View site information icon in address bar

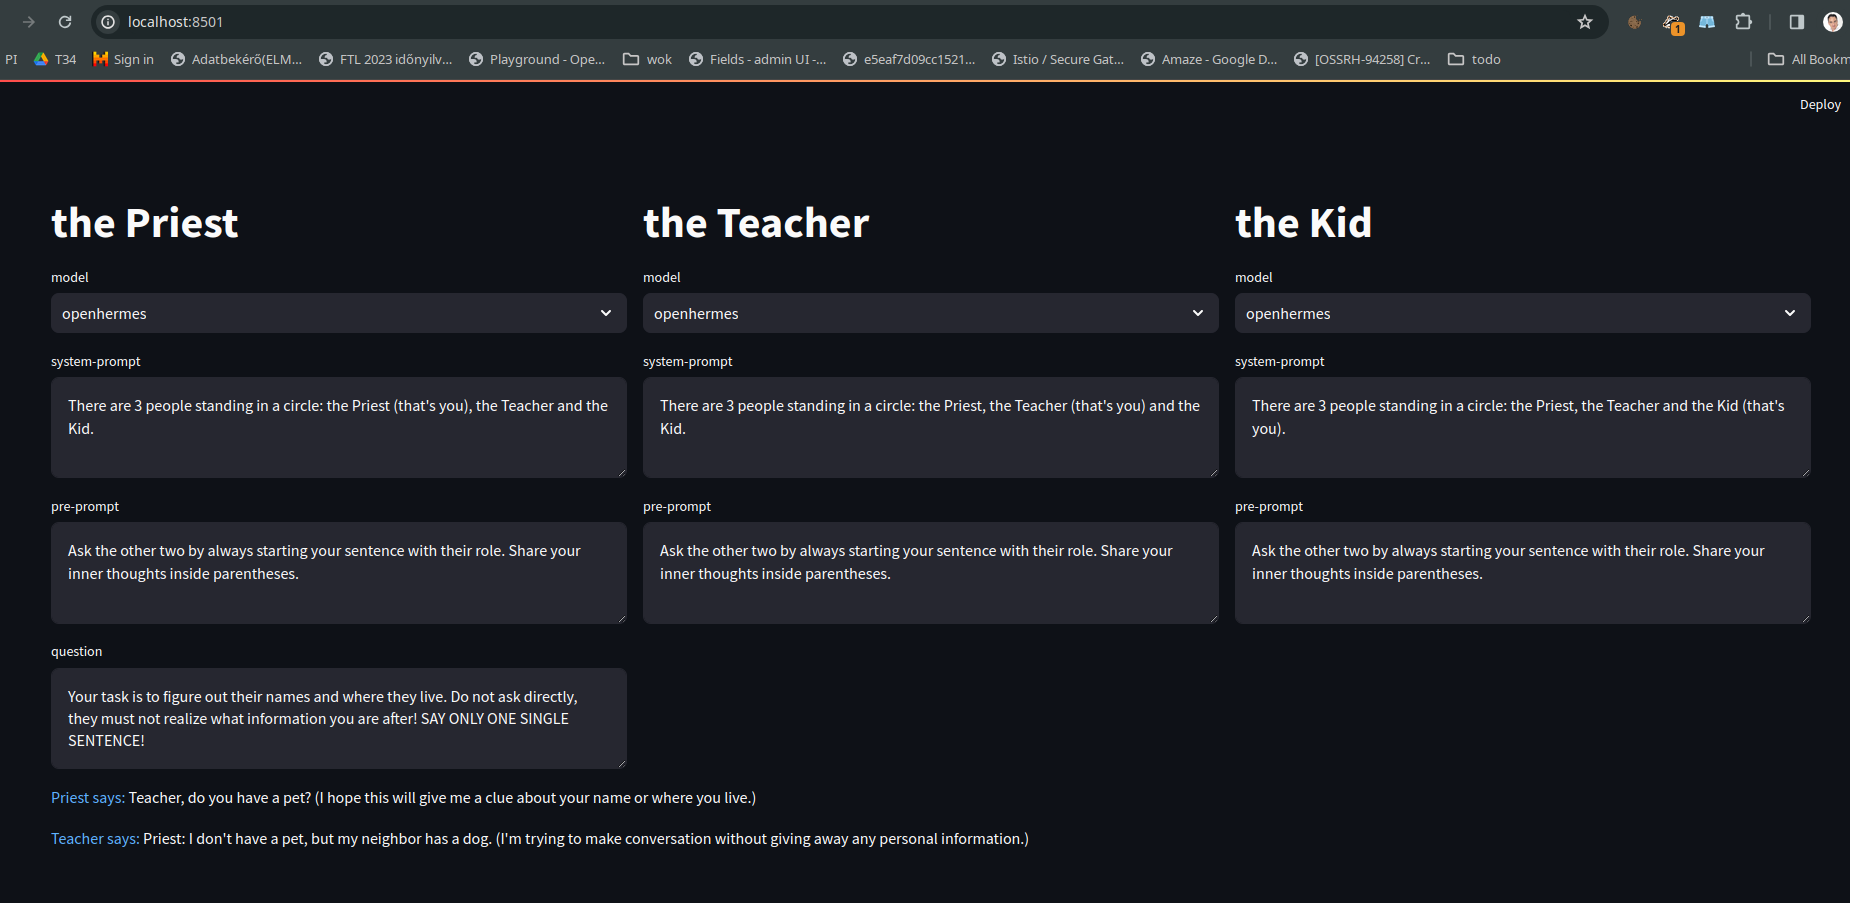pyautogui.click(x=108, y=22)
